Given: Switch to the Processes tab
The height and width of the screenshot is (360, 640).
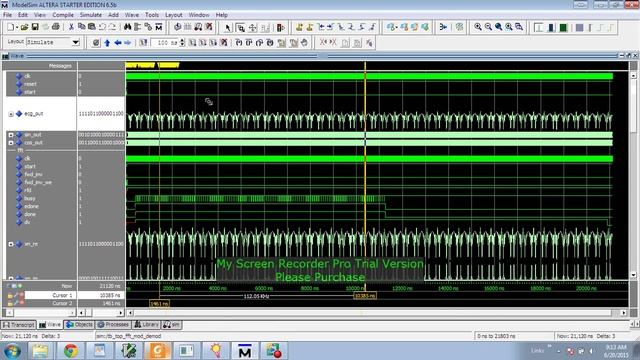Looking at the screenshot, I should [113, 325].
